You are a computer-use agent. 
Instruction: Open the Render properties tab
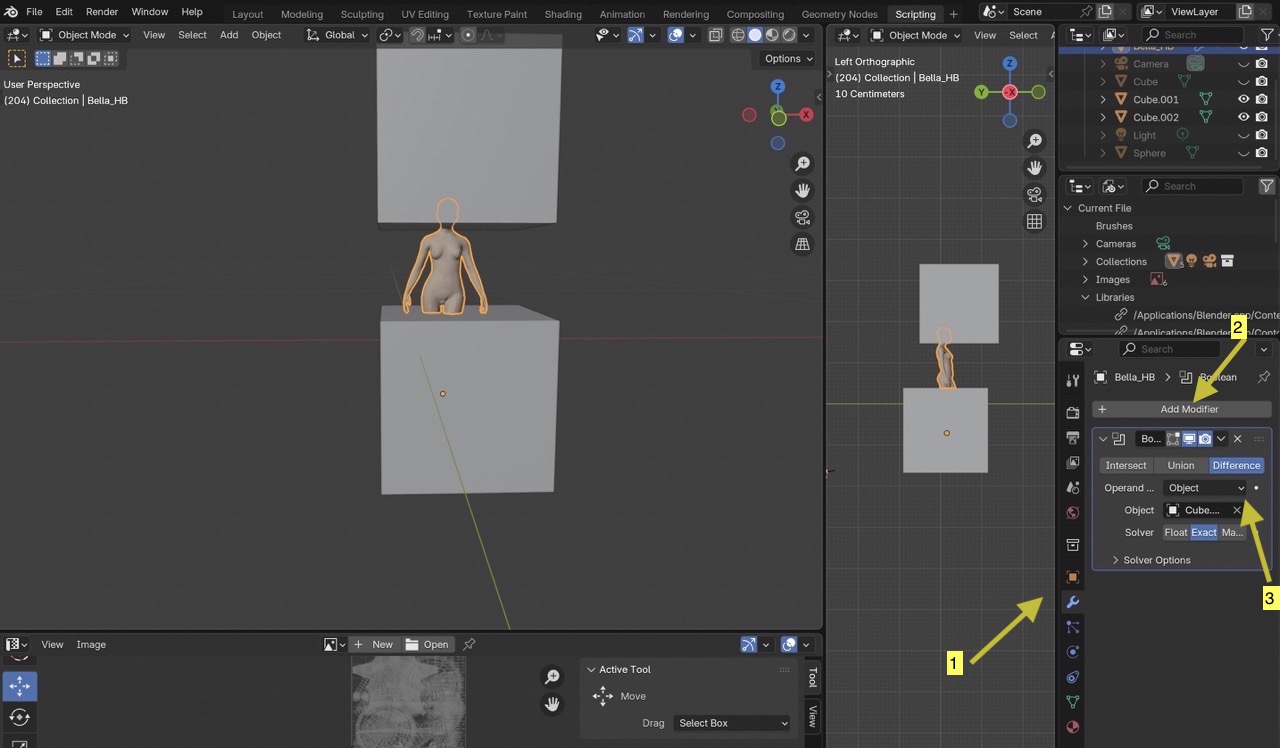click(1072, 412)
